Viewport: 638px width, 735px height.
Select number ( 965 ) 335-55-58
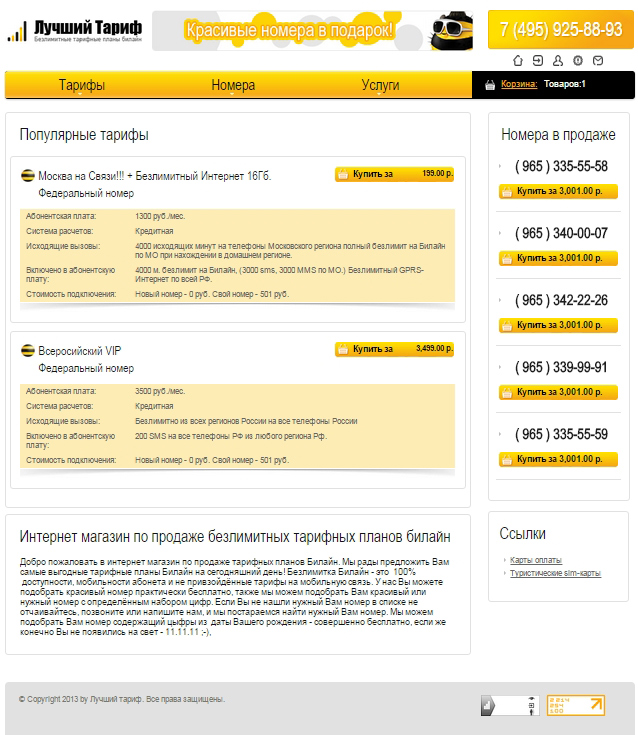(x=561, y=166)
